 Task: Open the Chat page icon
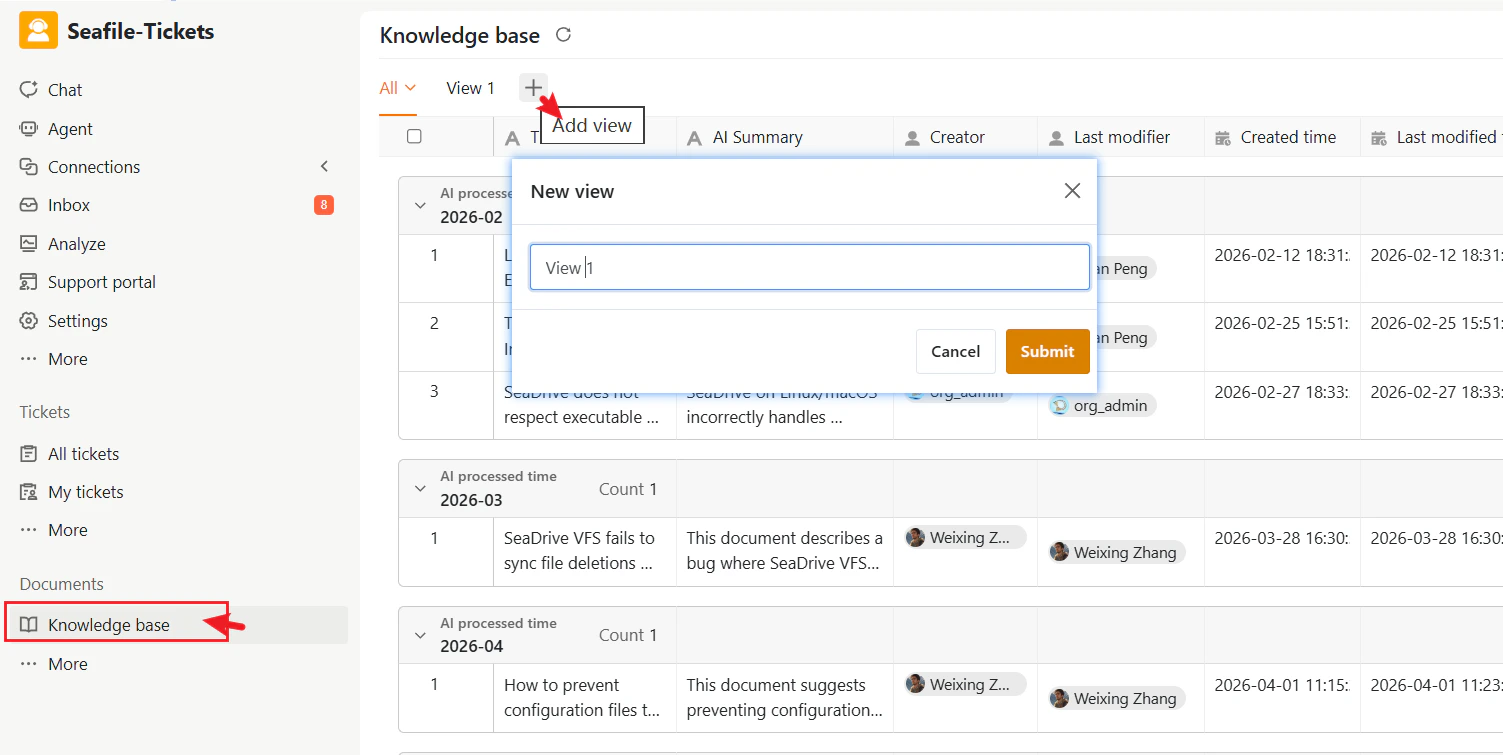coord(29,90)
